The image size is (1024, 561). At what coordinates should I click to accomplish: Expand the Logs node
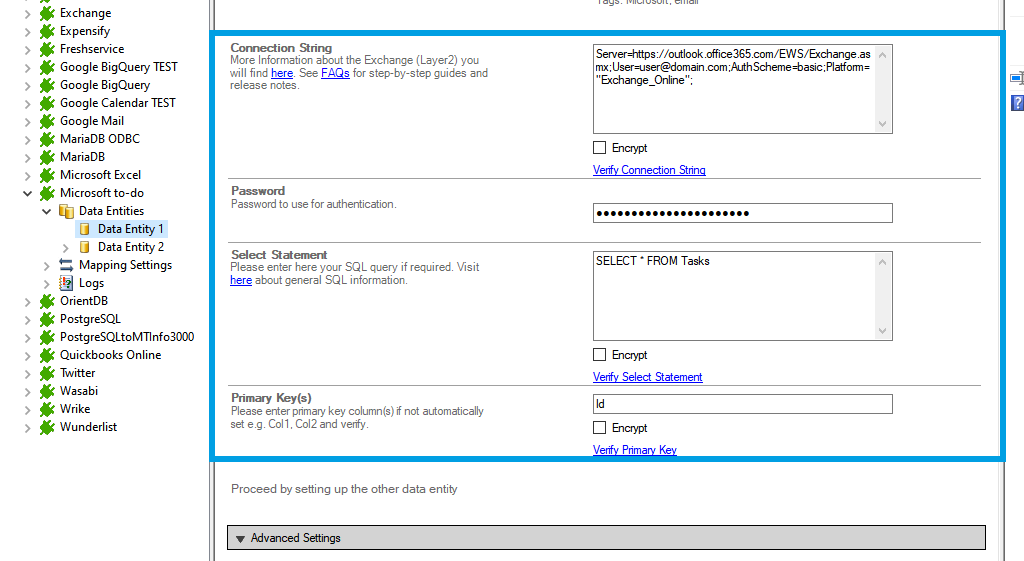click(x=46, y=283)
